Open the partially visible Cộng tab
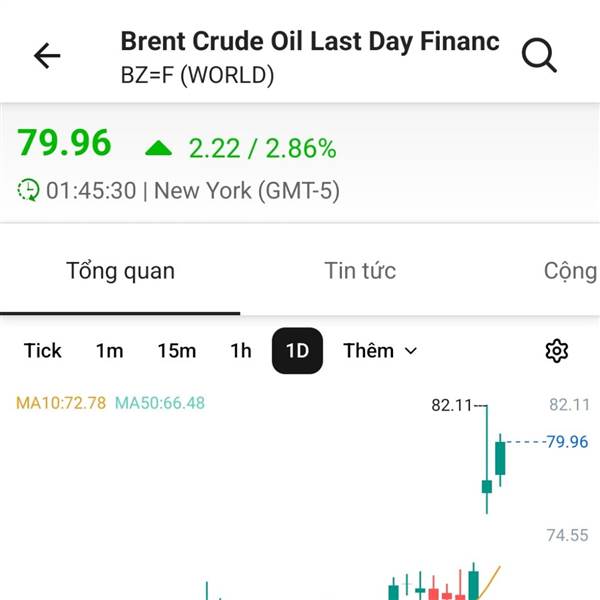 (x=570, y=271)
